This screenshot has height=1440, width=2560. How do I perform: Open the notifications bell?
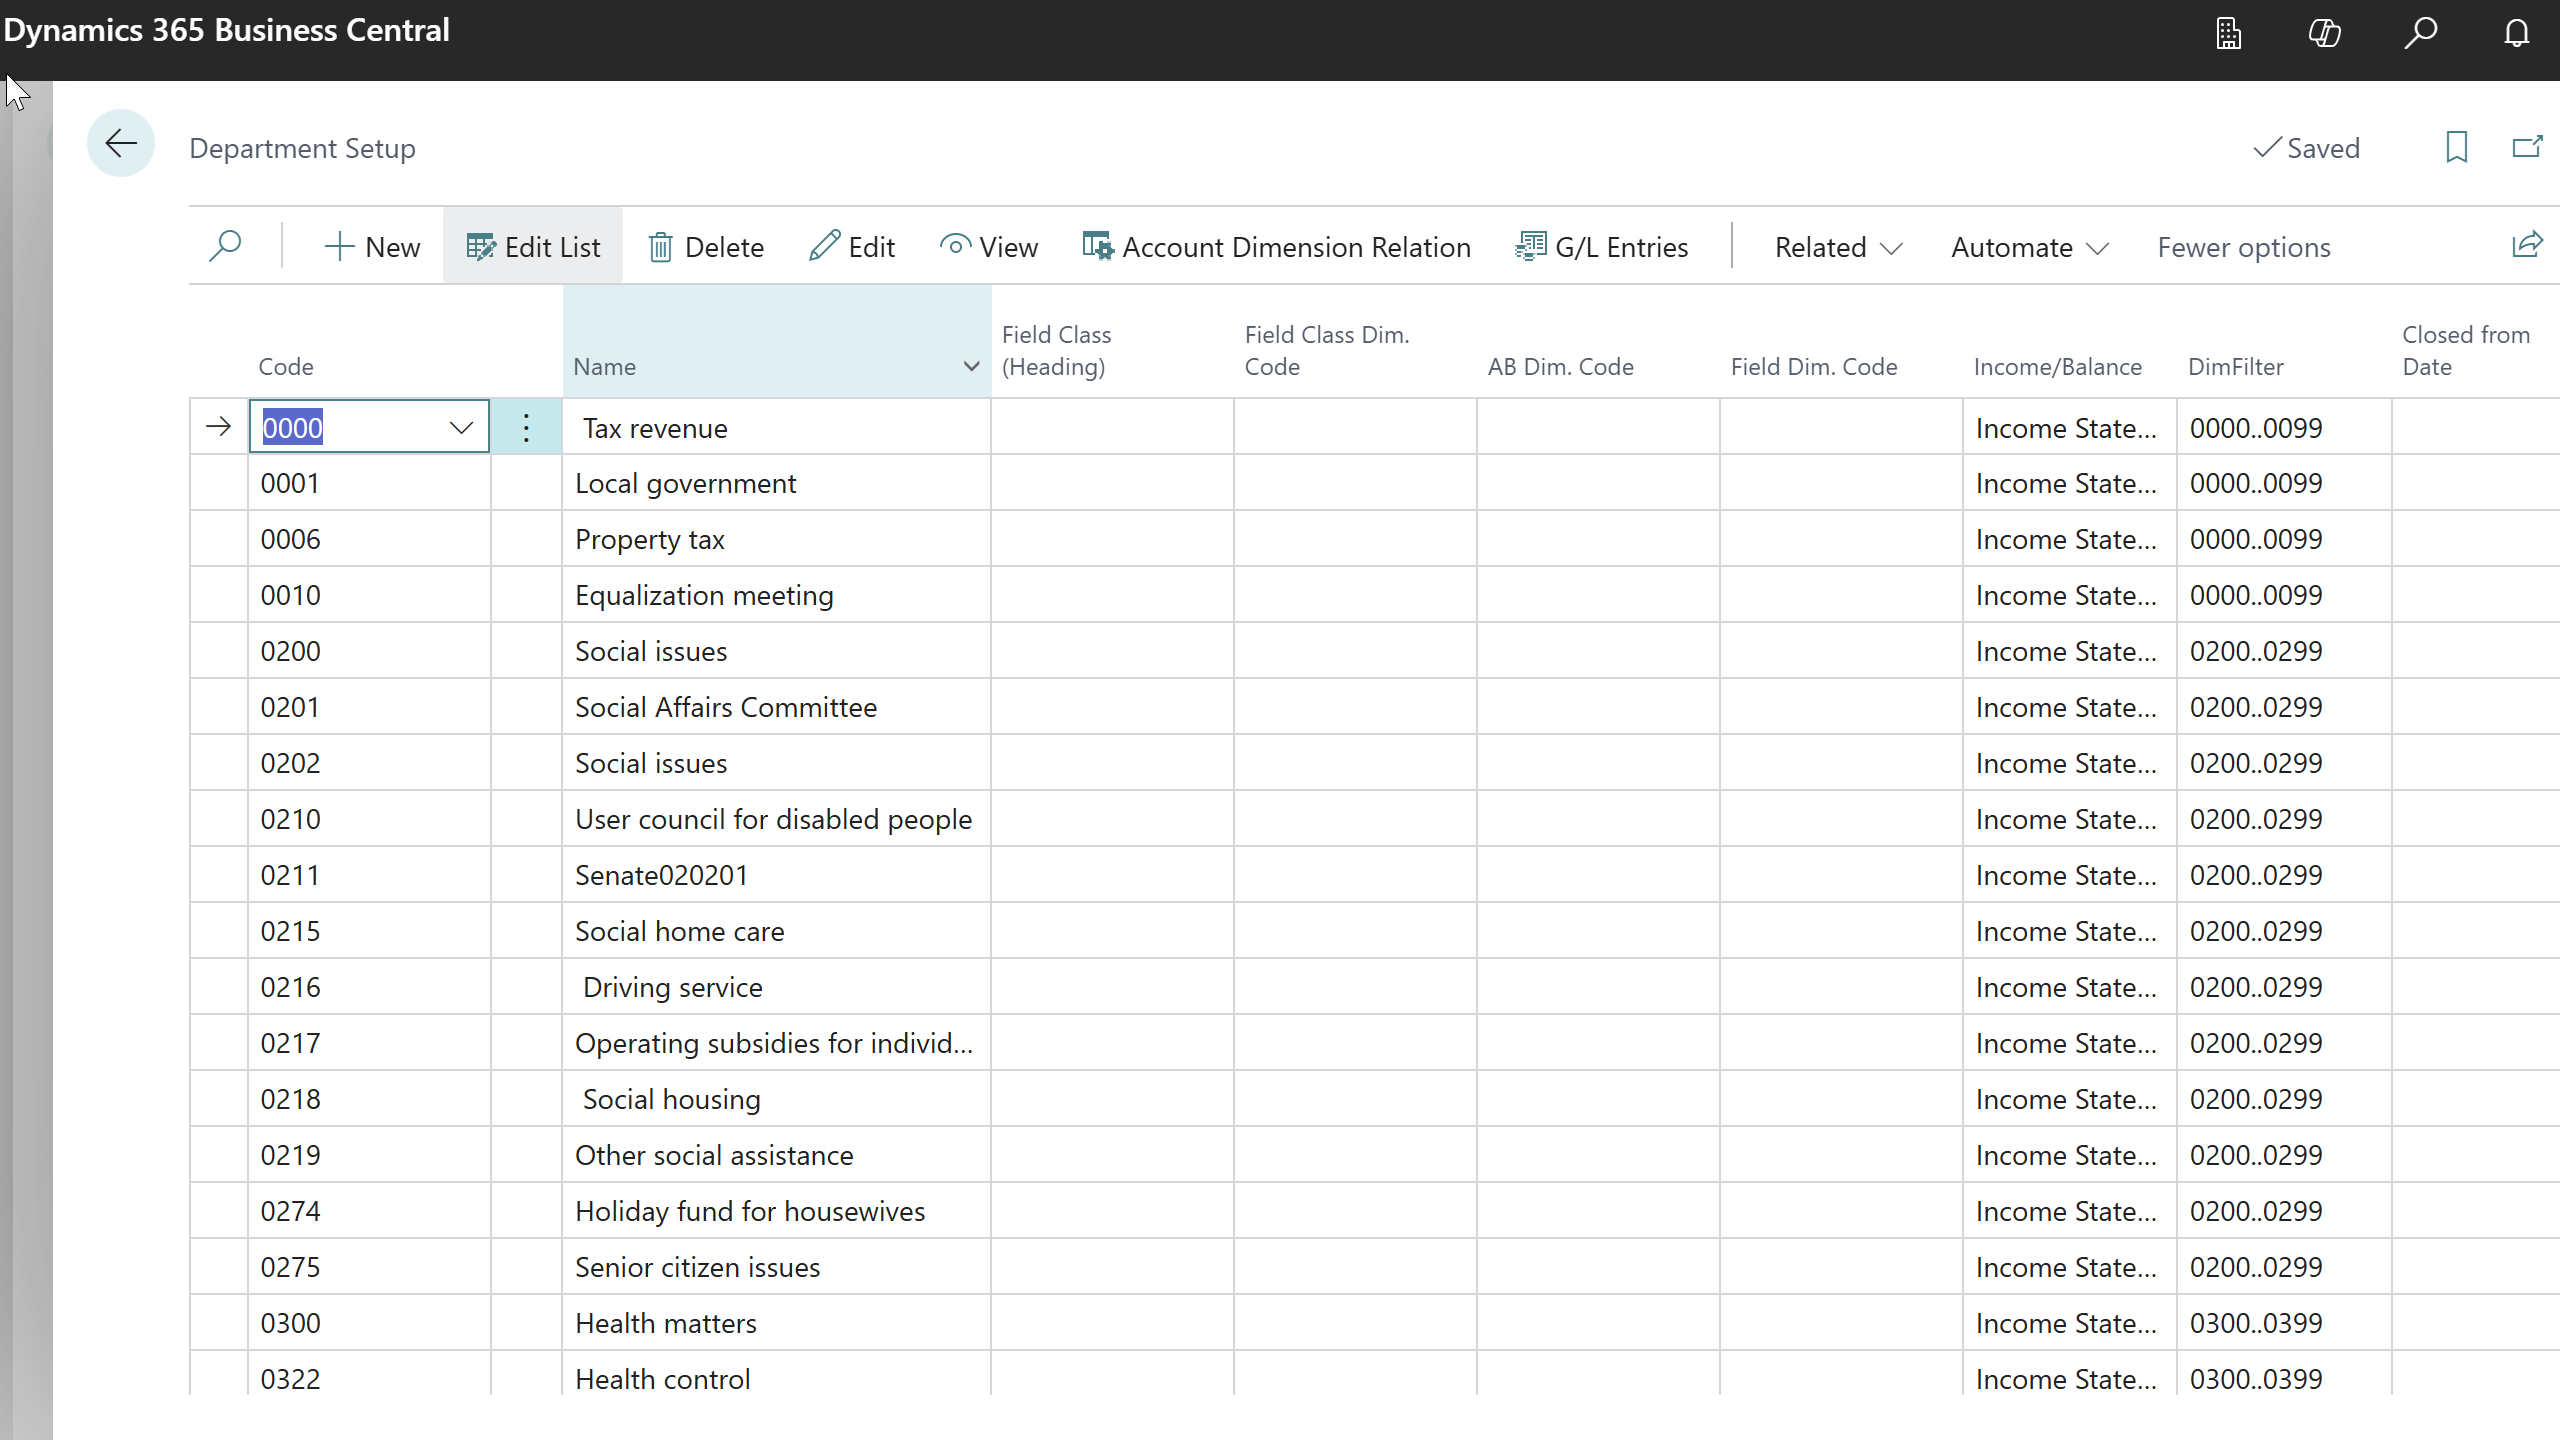pyautogui.click(x=2516, y=33)
